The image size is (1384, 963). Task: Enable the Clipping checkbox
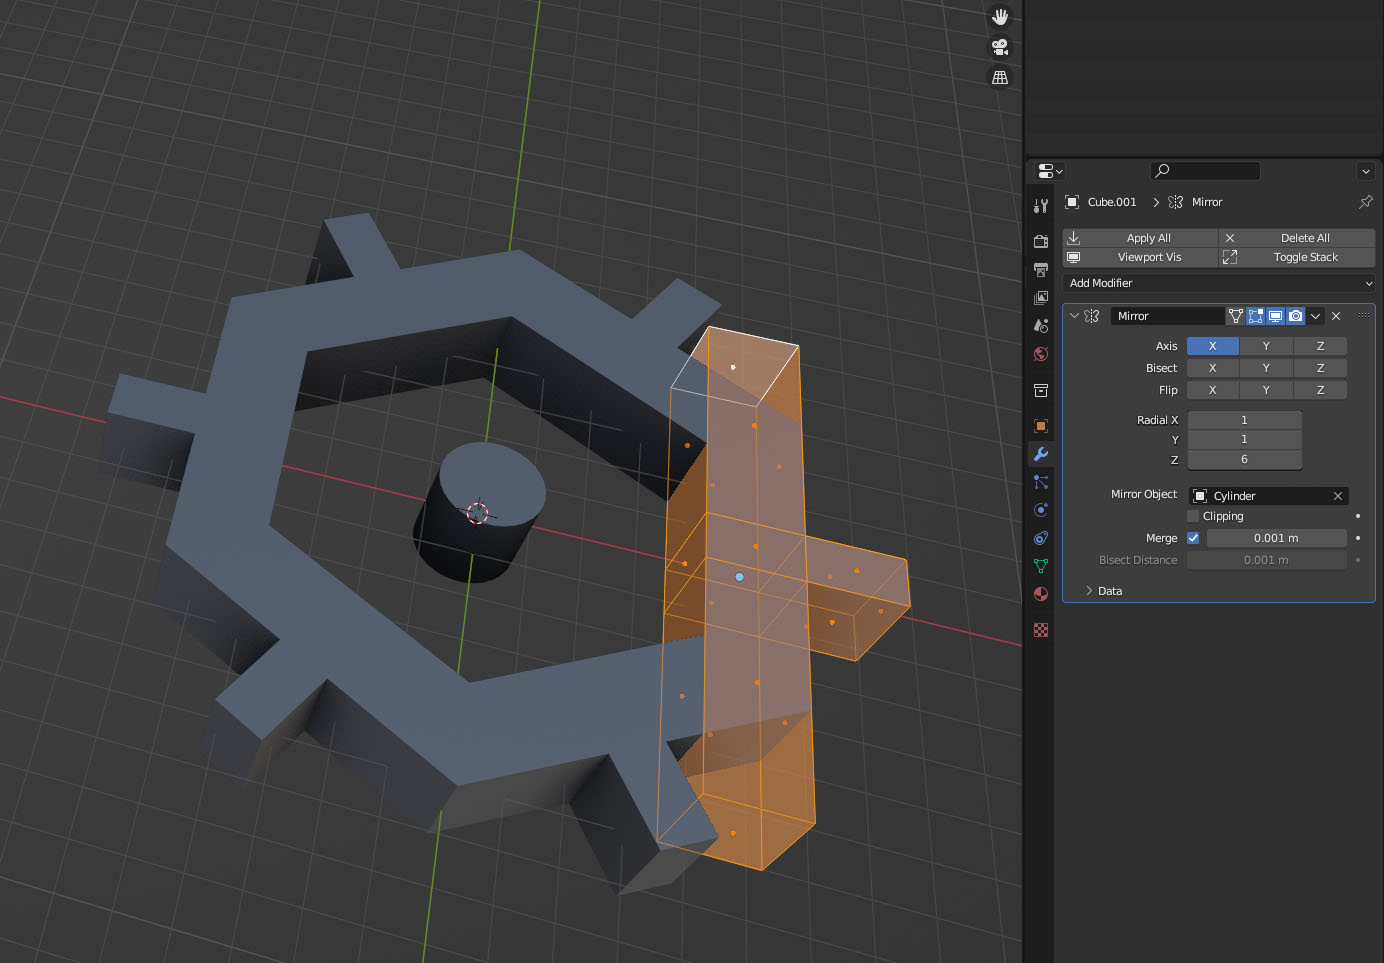tap(1193, 516)
